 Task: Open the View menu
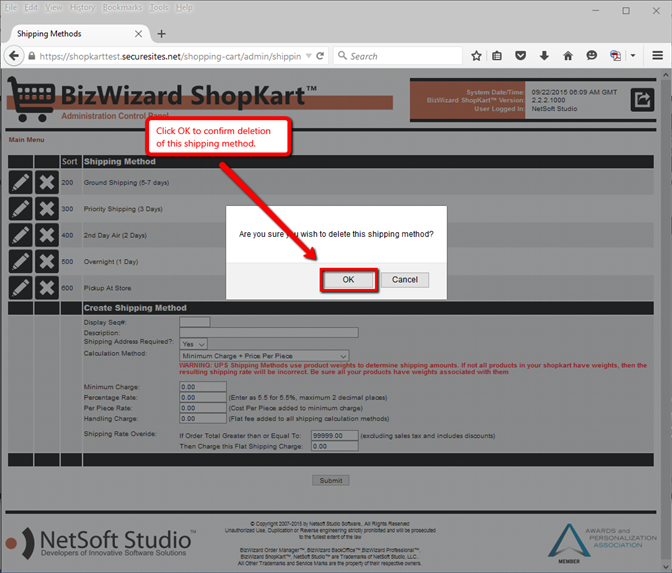(54, 8)
